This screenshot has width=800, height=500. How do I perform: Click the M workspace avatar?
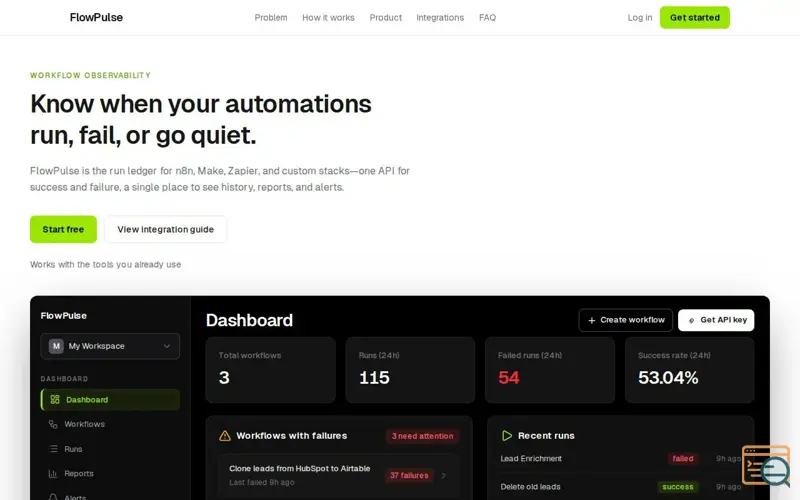[x=56, y=346]
